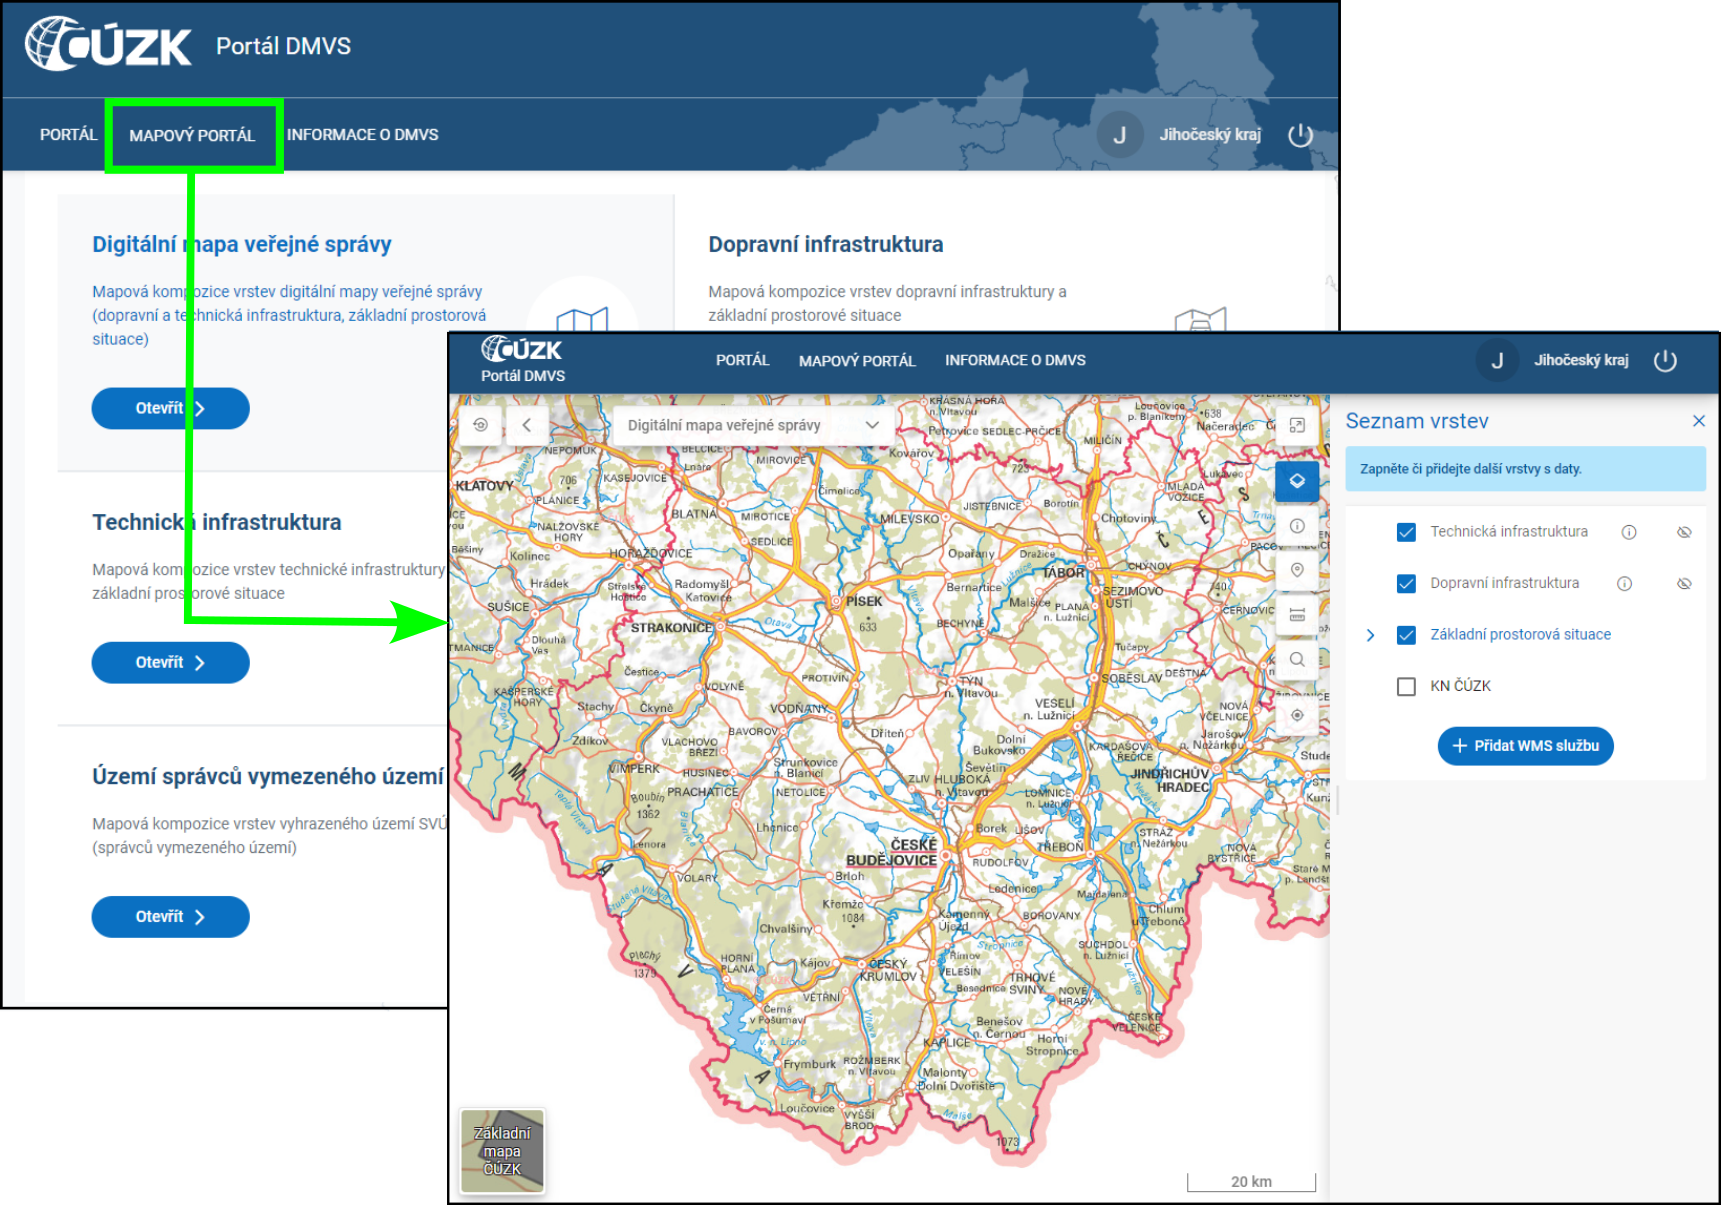Click MAPOVÝ PORTÁL menu in map window
Image resolution: width=1721 pixels, height=1205 pixels.
click(x=857, y=361)
